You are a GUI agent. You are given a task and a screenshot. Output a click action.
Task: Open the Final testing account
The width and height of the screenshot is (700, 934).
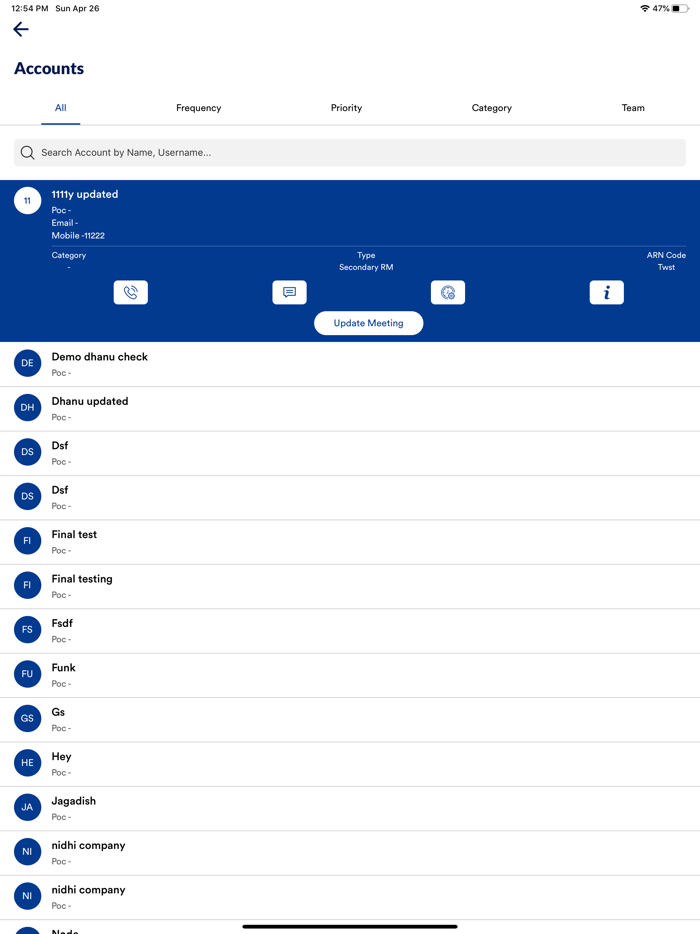(350, 586)
